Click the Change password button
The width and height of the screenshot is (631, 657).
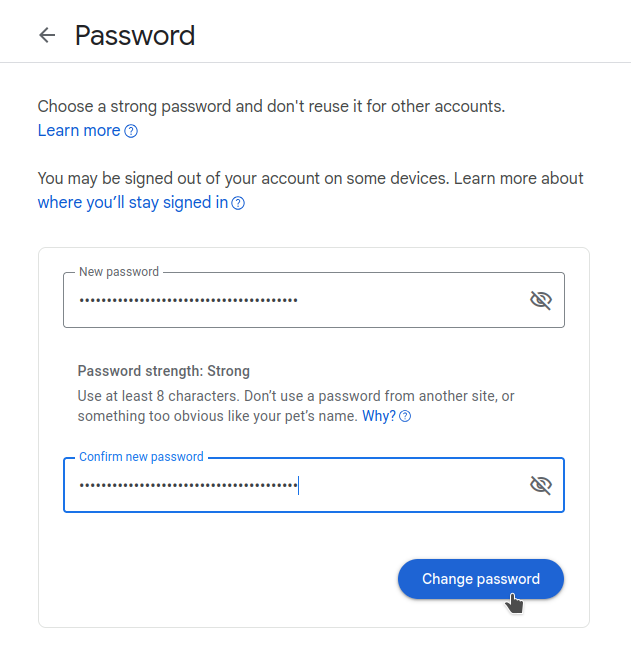click(481, 579)
